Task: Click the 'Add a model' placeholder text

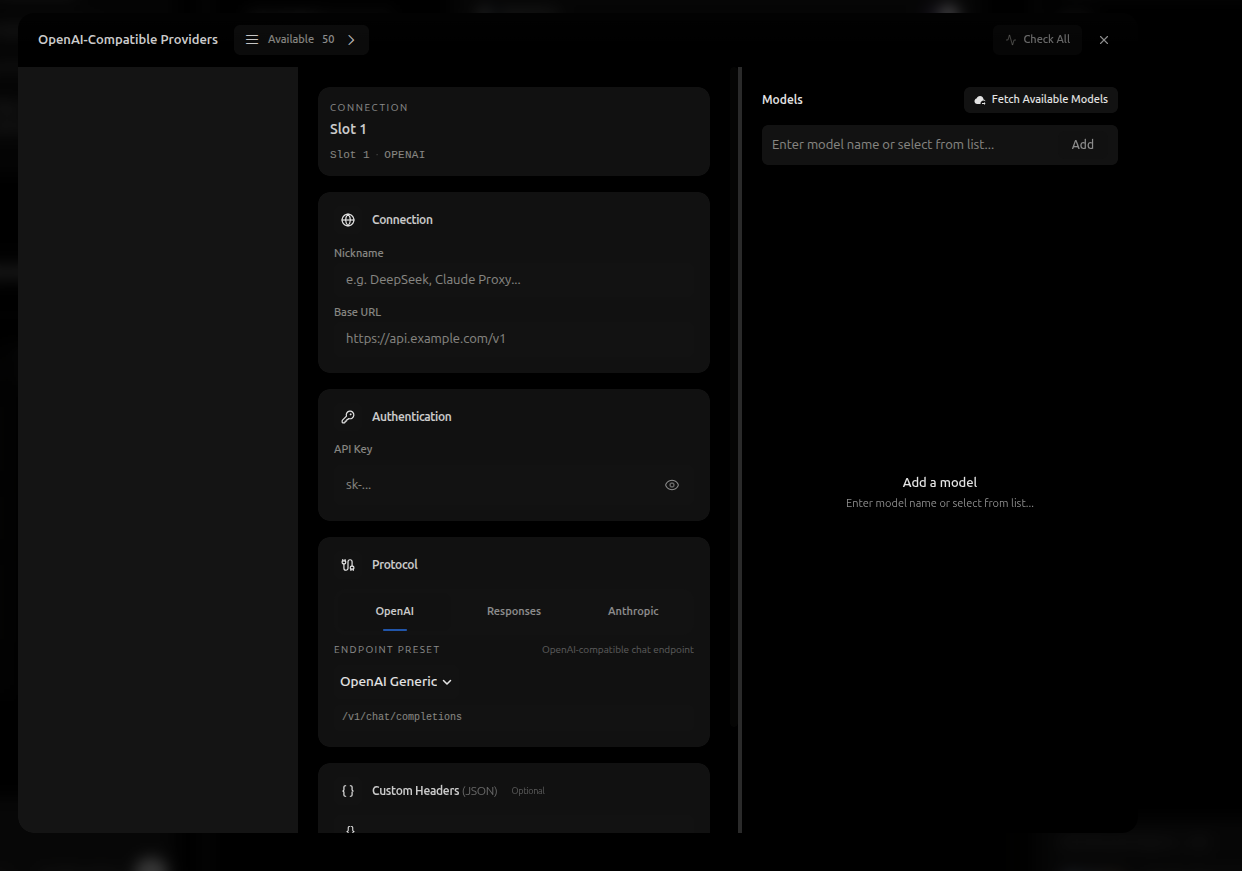Action: 940,482
